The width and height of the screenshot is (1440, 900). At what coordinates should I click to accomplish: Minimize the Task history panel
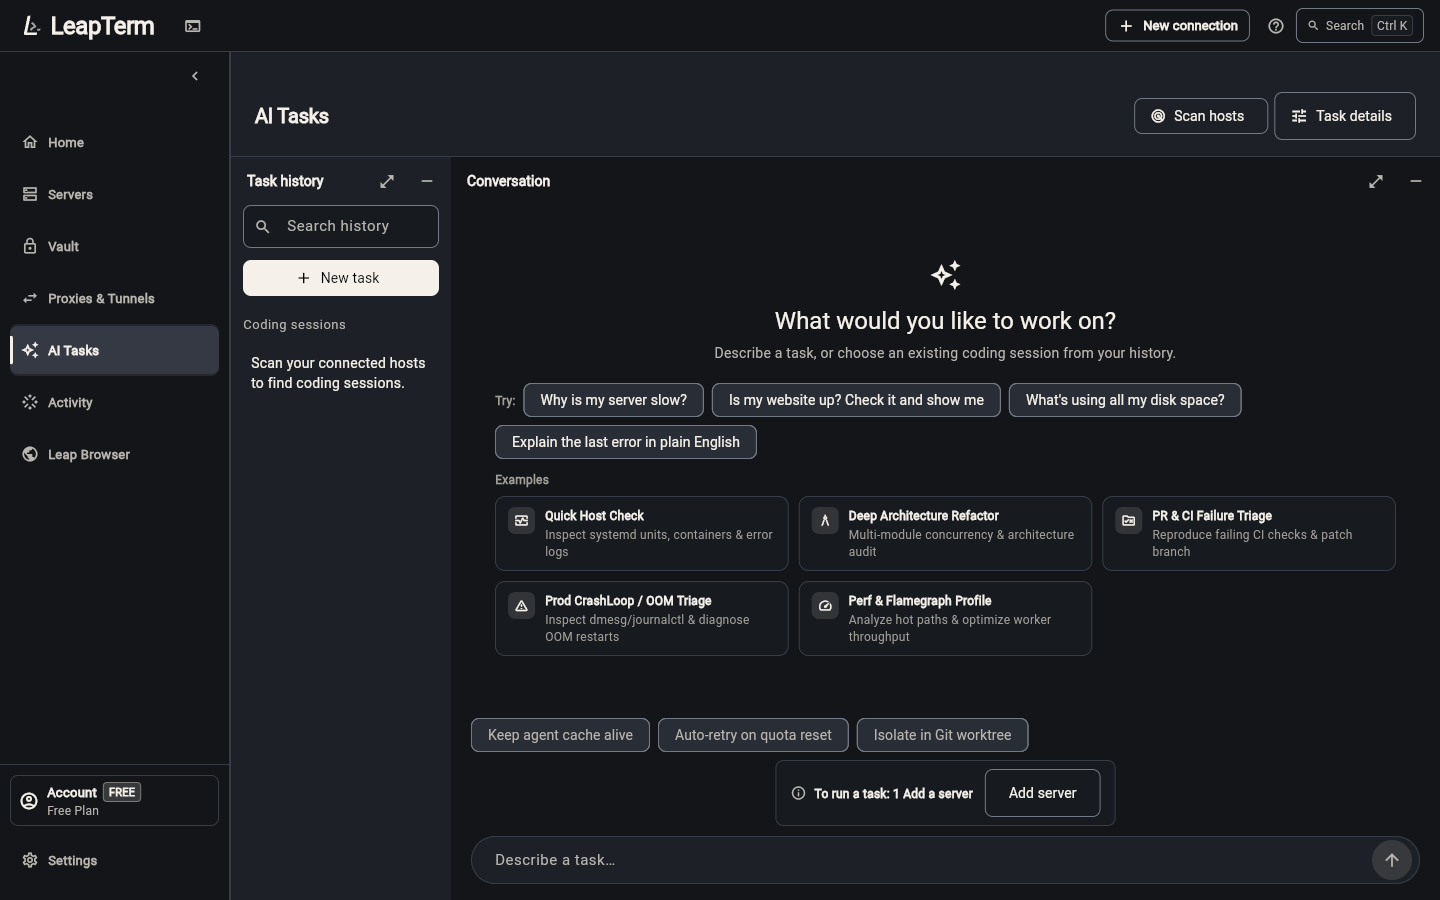click(x=427, y=181)
